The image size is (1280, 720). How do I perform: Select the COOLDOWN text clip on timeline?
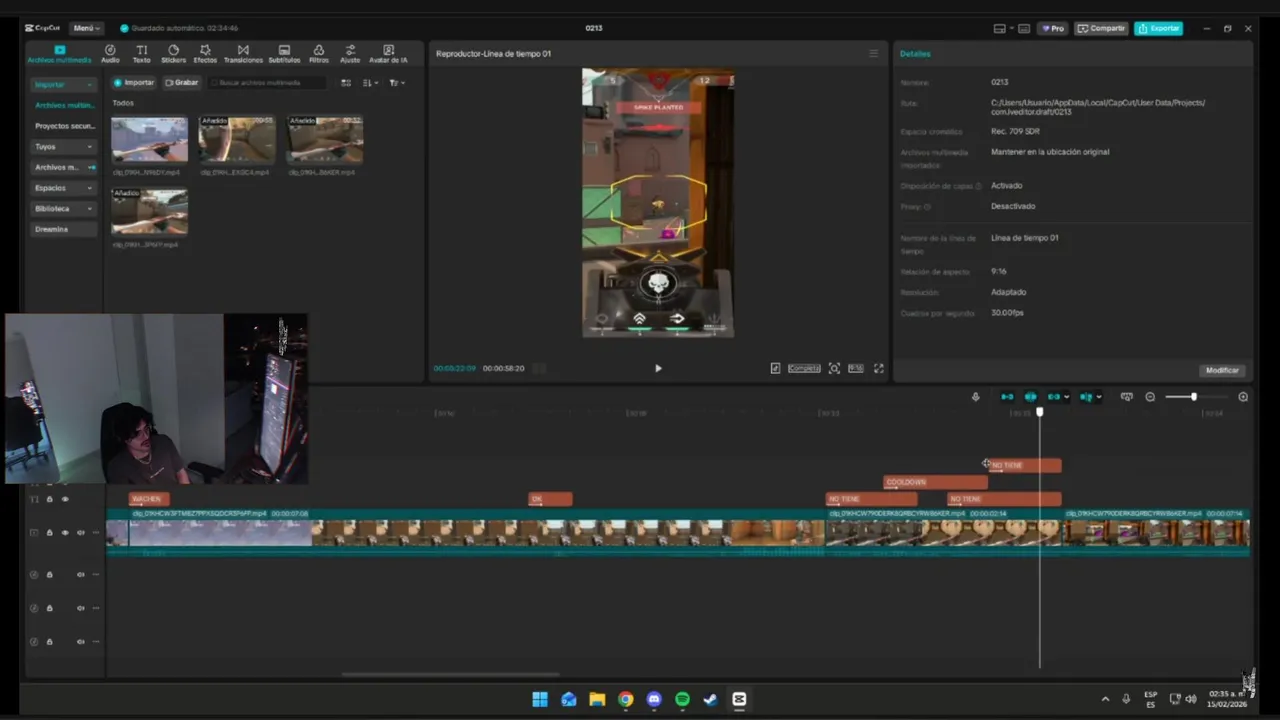[935, 482]
